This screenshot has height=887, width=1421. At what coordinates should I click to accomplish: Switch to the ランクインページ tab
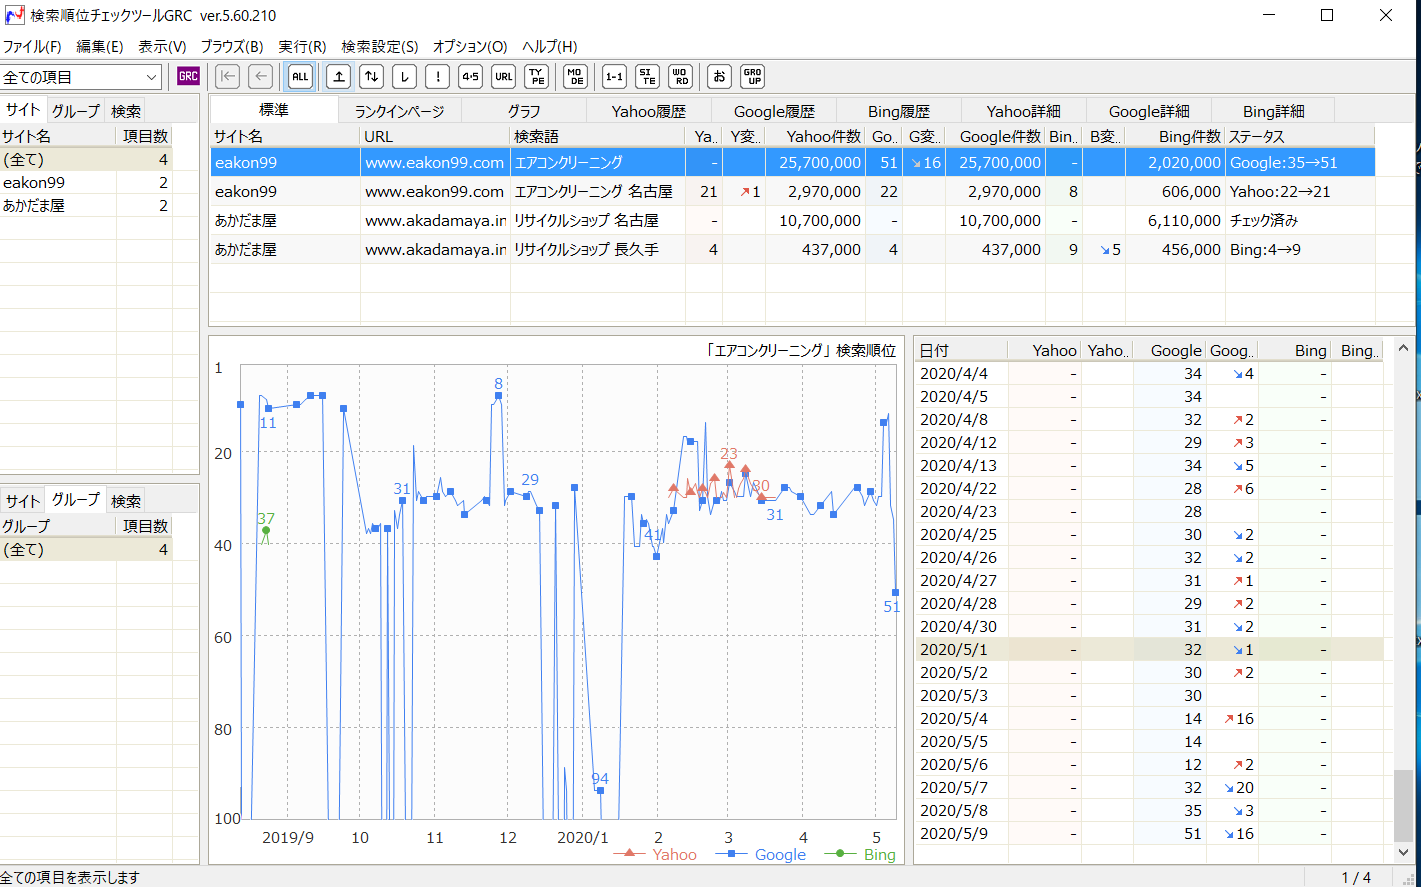pos(399,111)
